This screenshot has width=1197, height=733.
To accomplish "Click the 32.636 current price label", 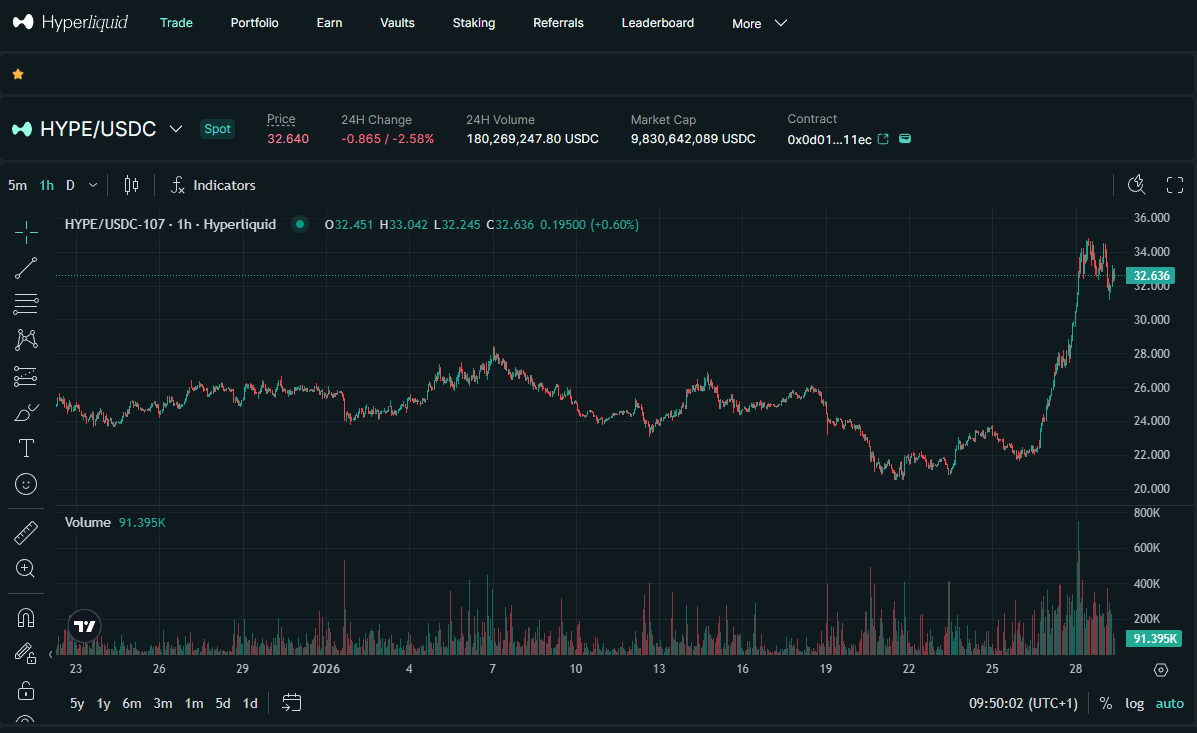I will coord(1150,276).
